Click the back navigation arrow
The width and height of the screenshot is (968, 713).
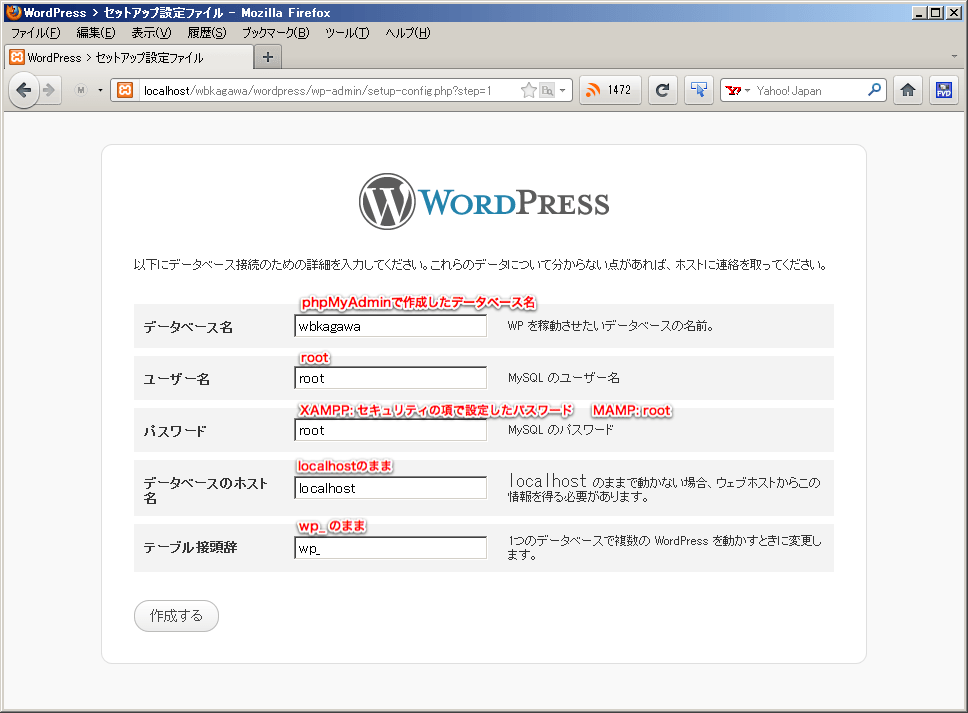24,90
